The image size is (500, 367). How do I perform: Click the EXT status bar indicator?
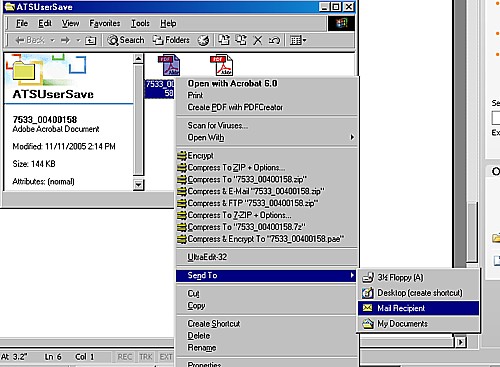click(x=166, y=357)
